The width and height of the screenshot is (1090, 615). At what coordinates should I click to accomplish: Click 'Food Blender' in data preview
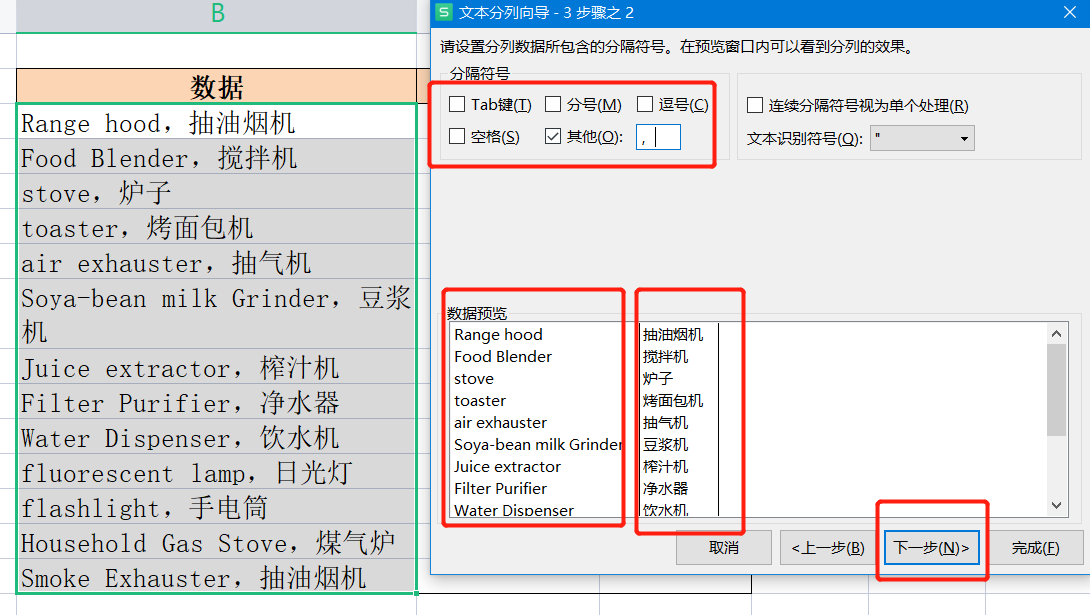click(503, 356)
